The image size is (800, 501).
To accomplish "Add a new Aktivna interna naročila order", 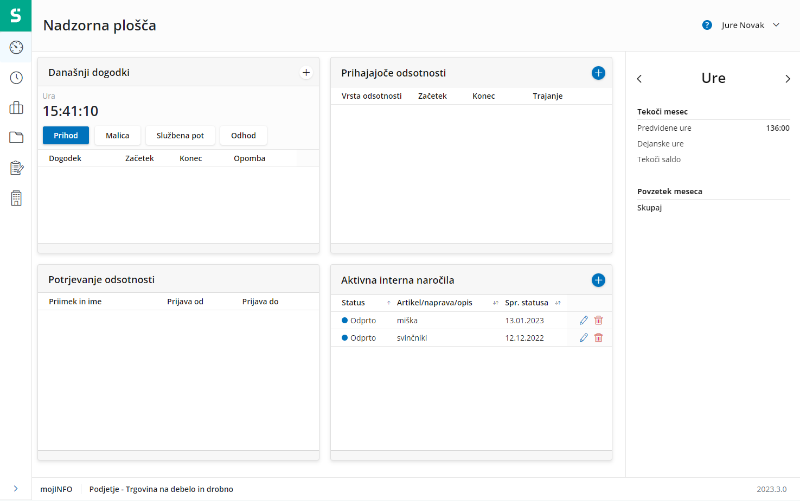I will 598,281.
